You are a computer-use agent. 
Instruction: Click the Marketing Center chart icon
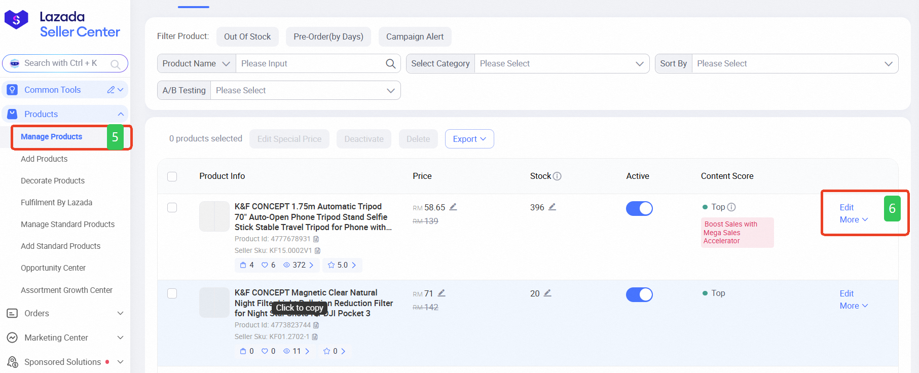[x=12, y=338]
